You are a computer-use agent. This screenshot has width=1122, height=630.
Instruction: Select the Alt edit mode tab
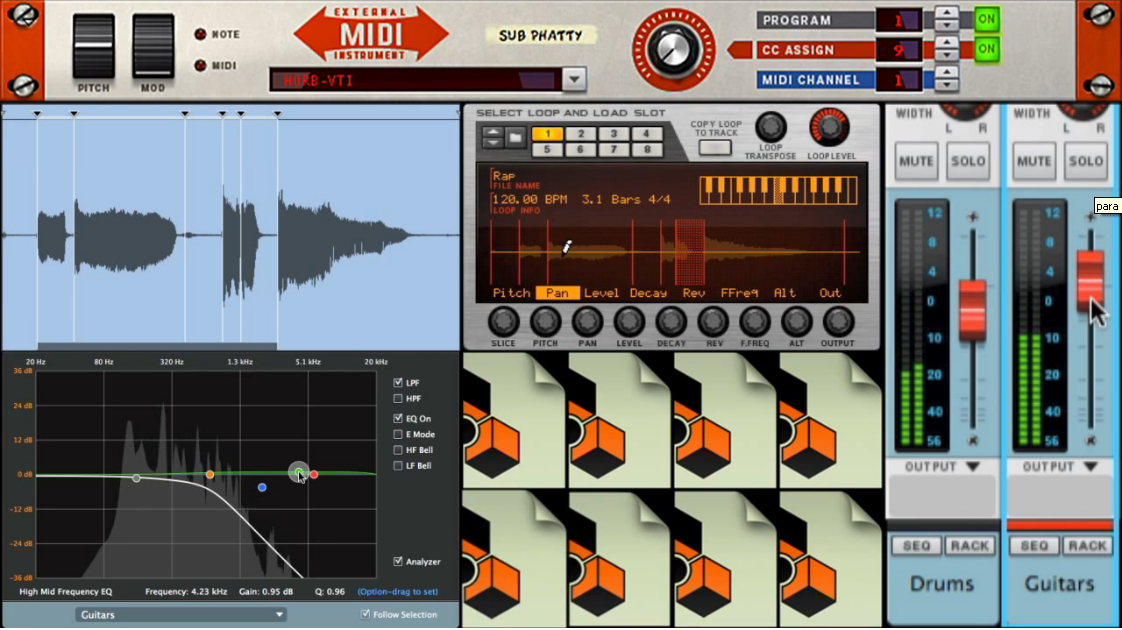pyautogui.click(x=784, y=293)
